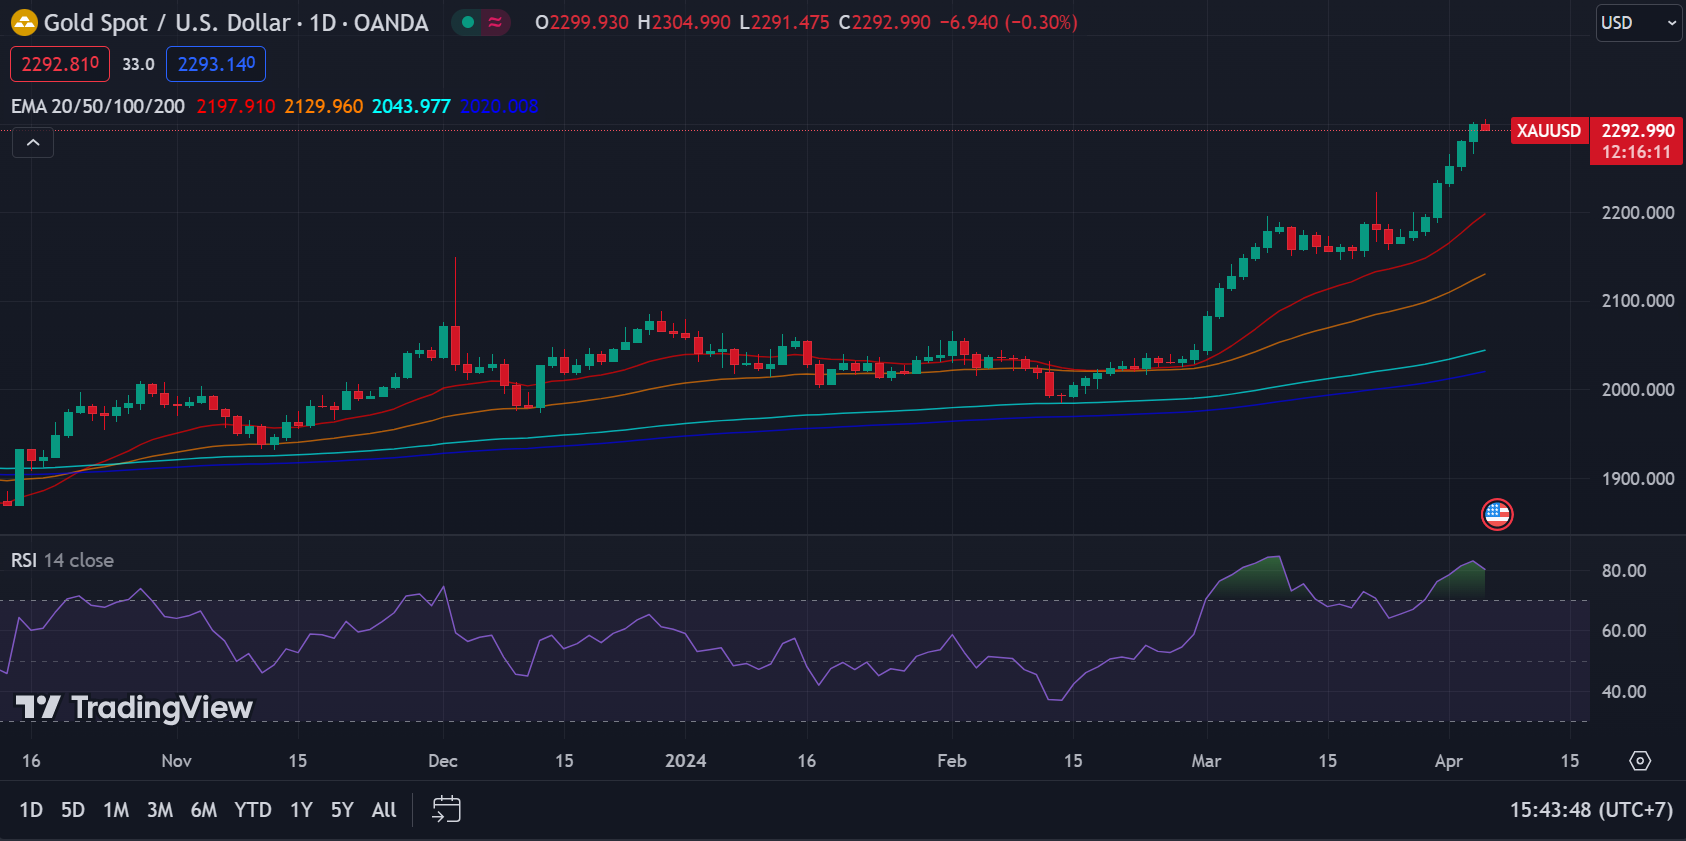Select the 1D time range
This screenshot has height=841, width=1686.
coord(31,809)
